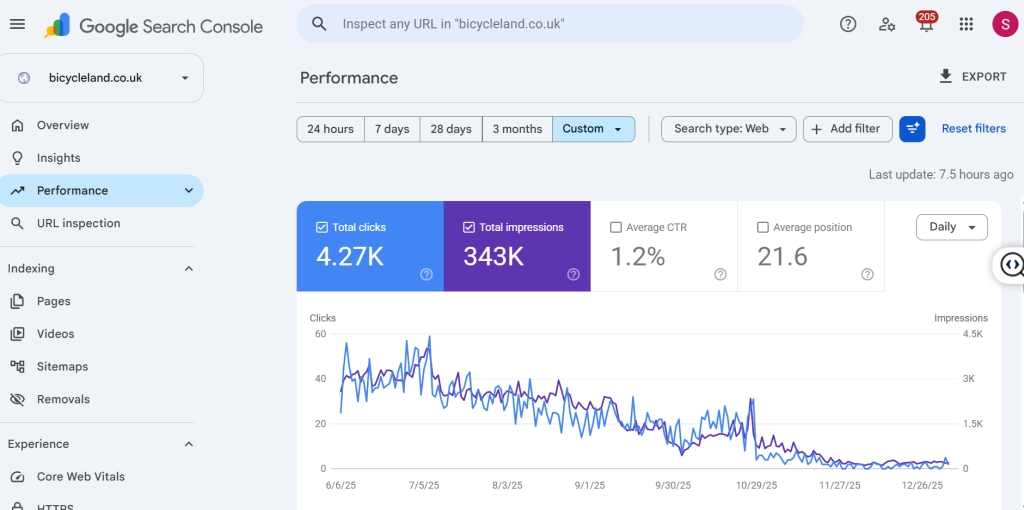Image resolution: width=1024 pixels, height=510 pixels.
Task: Select the 7 days range tab
Action: point(392,129)
